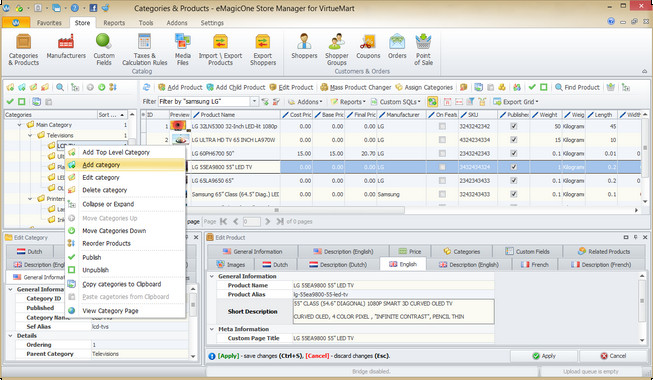Image resolution: width=653 pixels, height=380 pixels.
Task: Click green publish checkmark in category toolbar
Action: pos(10,101)
